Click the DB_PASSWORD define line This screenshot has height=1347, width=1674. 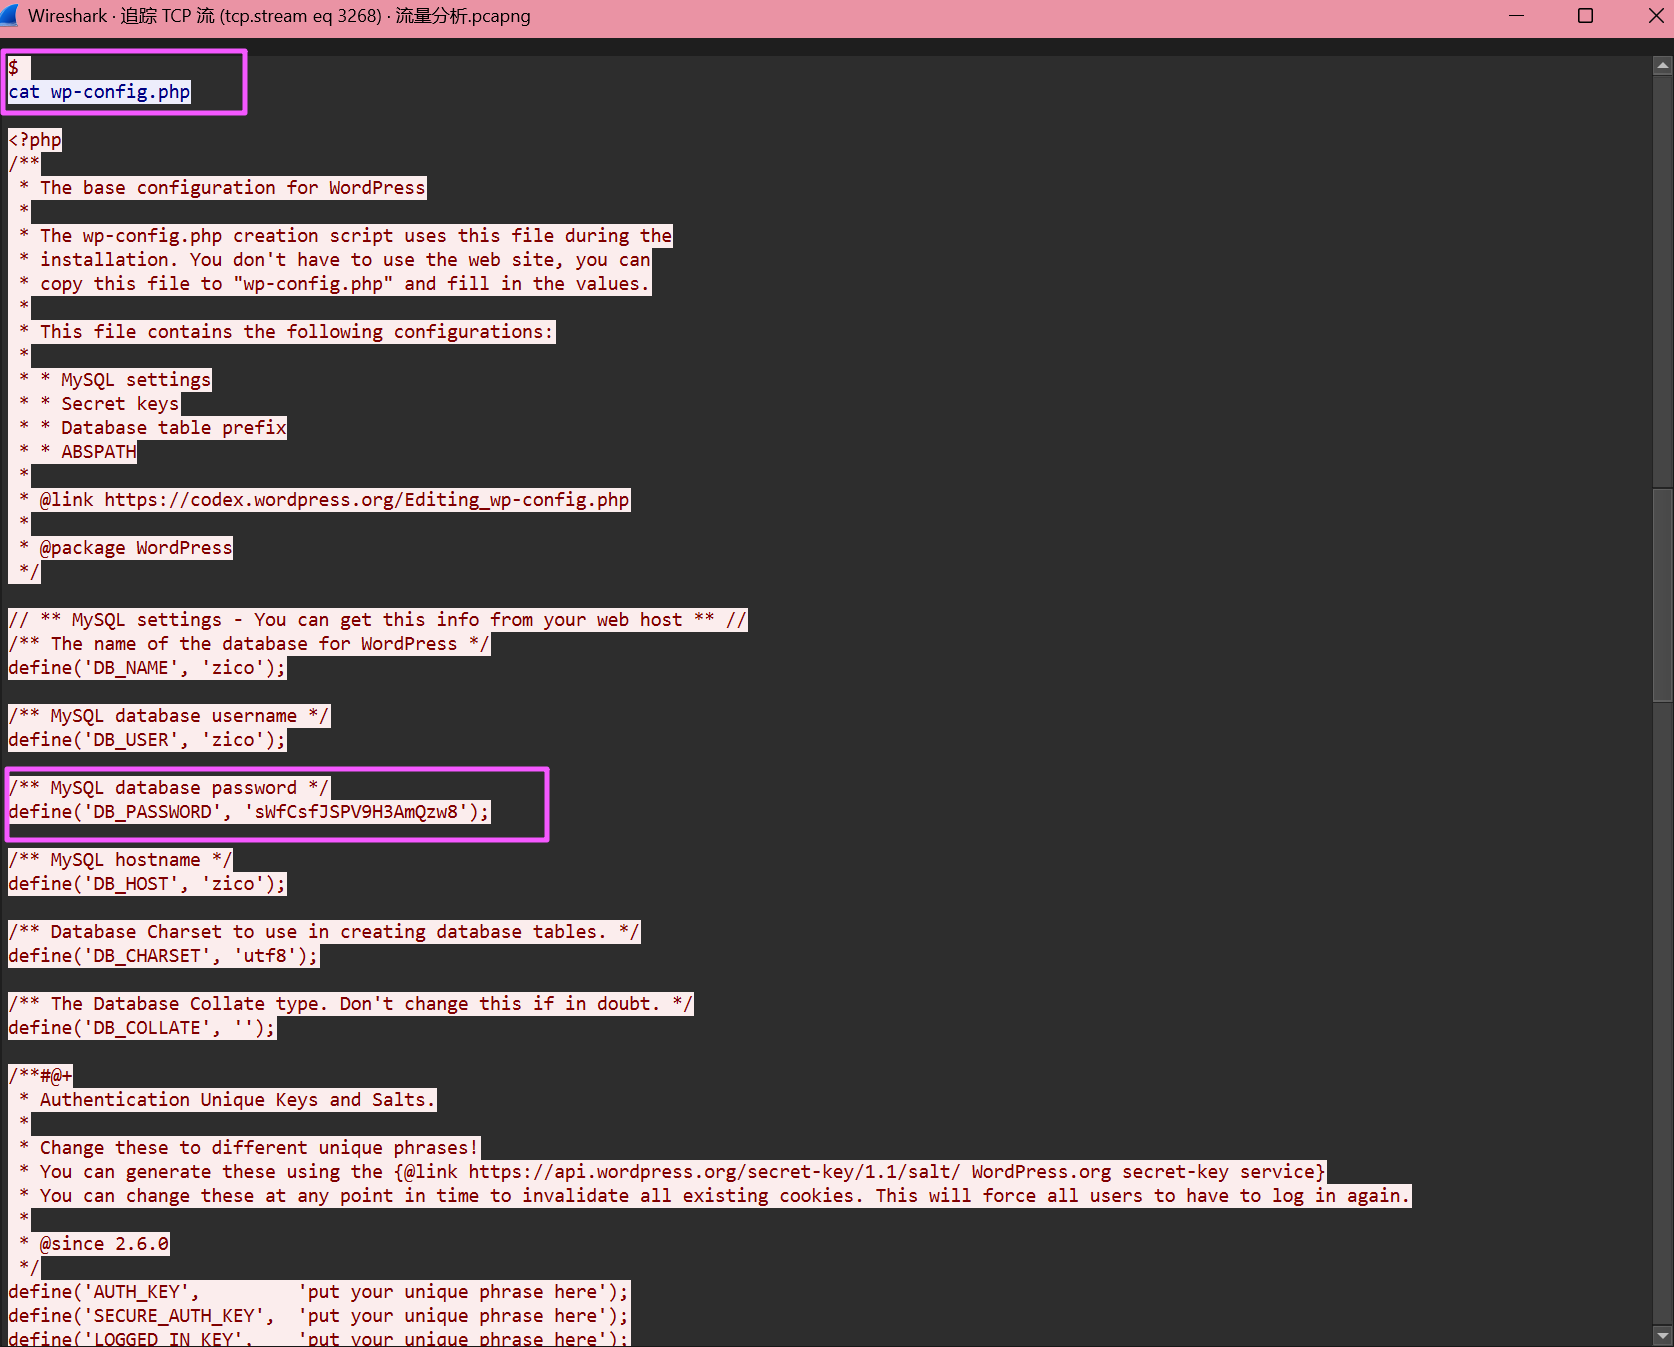249,812
